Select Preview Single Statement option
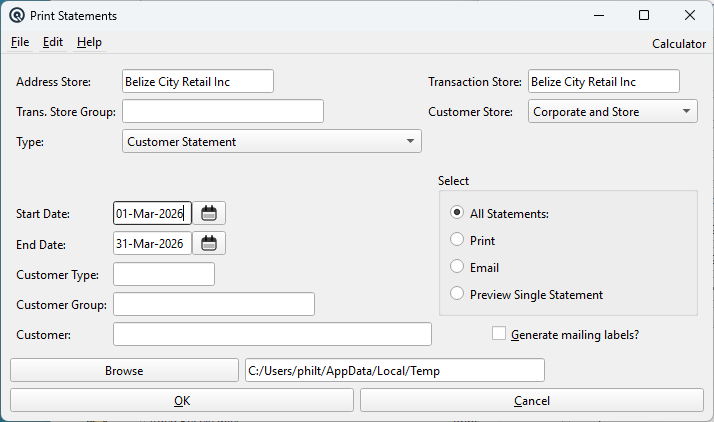714x422 pixels. (457, 294)
